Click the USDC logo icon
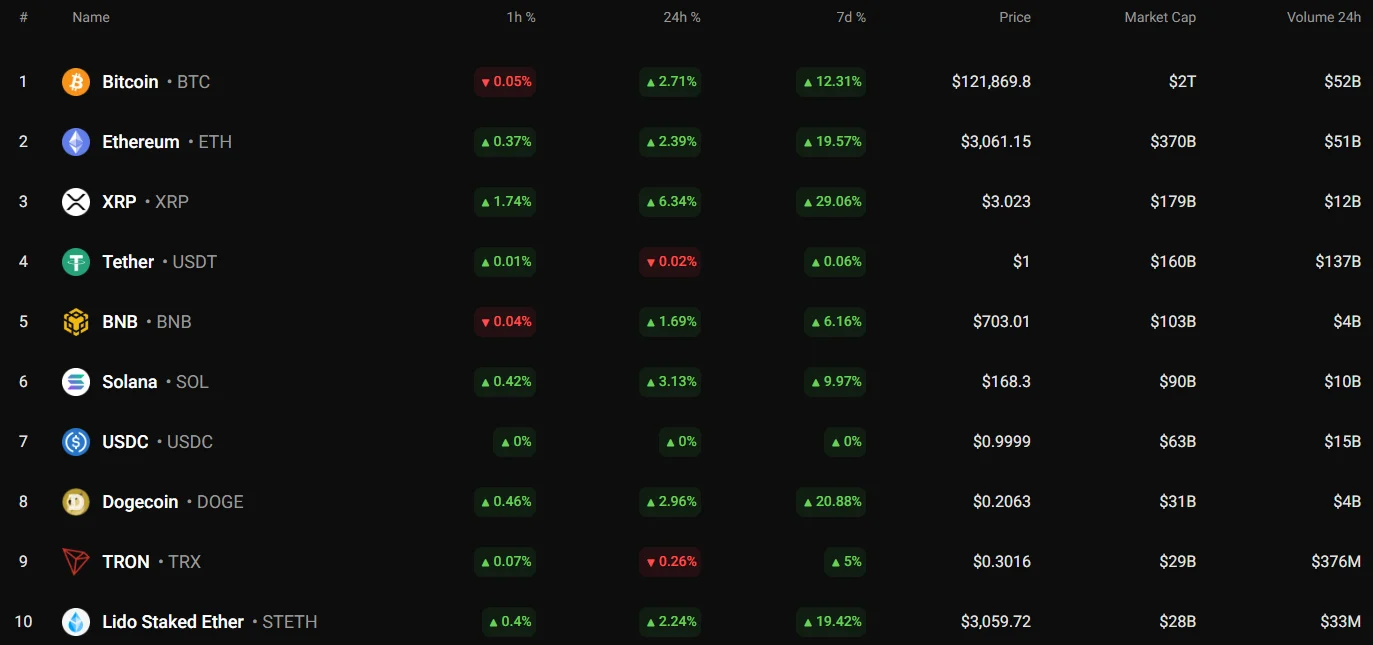The width and height of the screenshot is (1373, 645). pyautogui.click(x=76, y=442)
